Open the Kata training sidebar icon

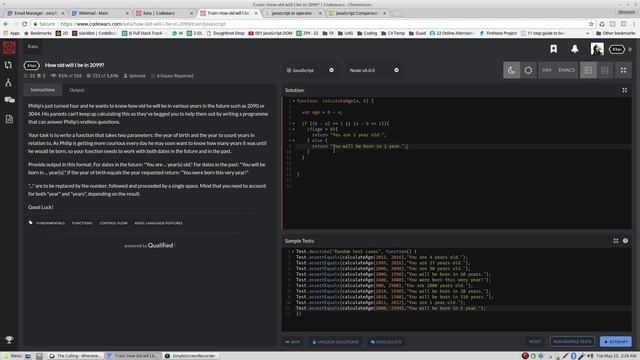click(x=9, y=65)
